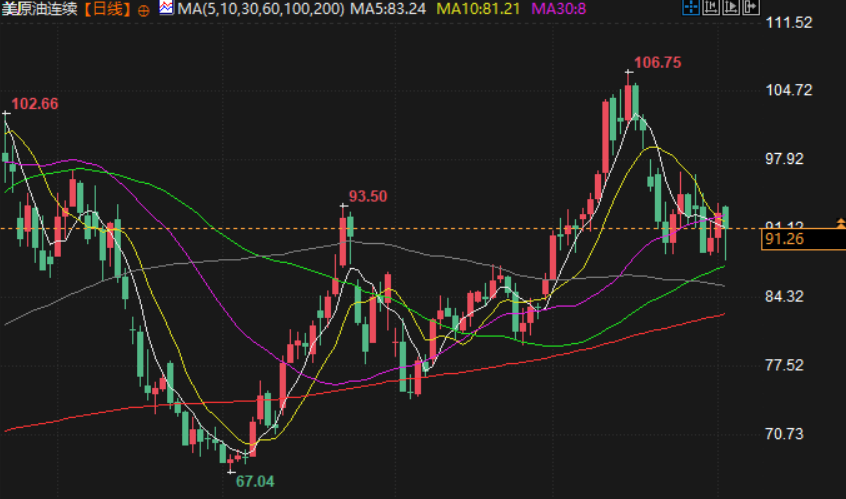Viewport: 846px width, 499px height.
Task: Select the 93.50 peak price label
Action: [368, 196]
